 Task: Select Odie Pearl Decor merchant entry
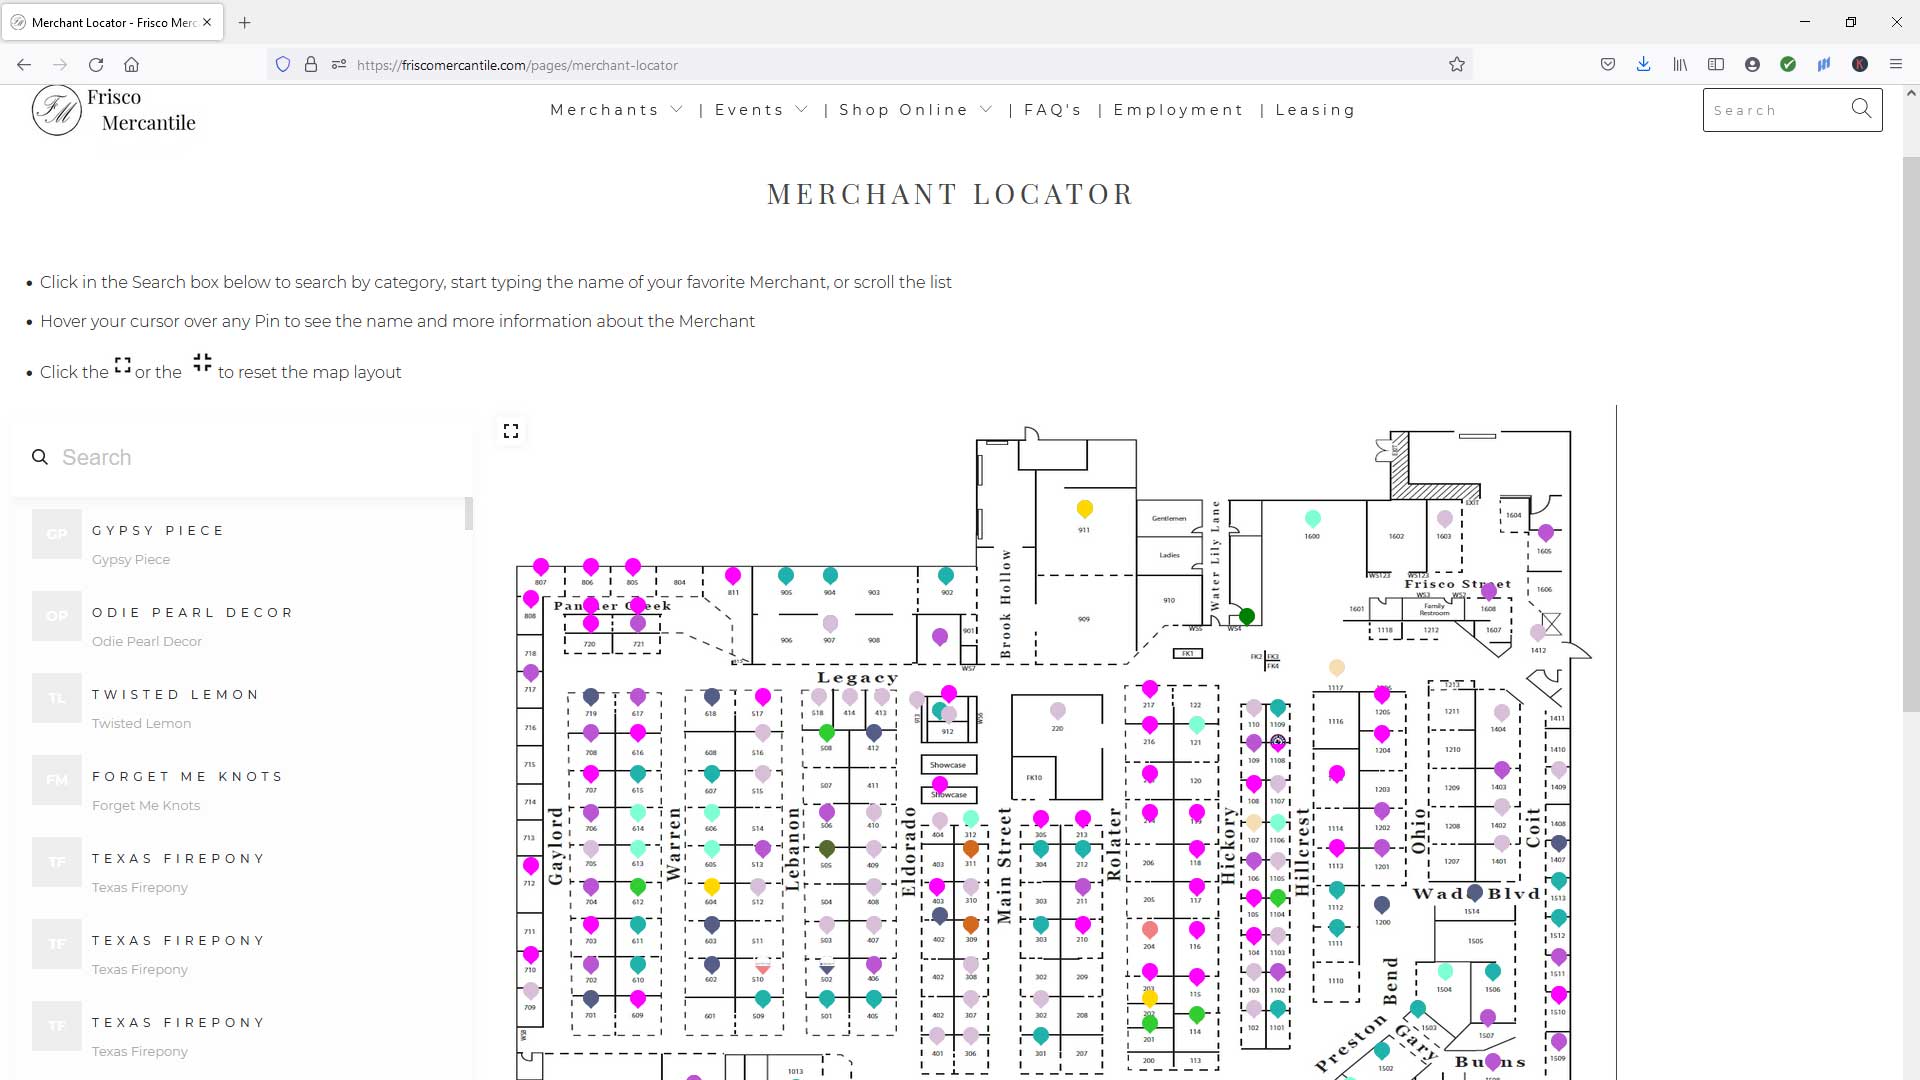click(240, 626)
